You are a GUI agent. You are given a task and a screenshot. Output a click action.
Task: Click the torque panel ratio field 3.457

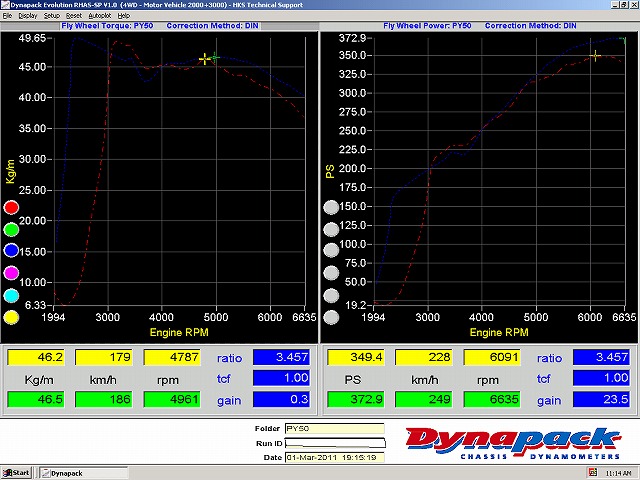(281, 357)
